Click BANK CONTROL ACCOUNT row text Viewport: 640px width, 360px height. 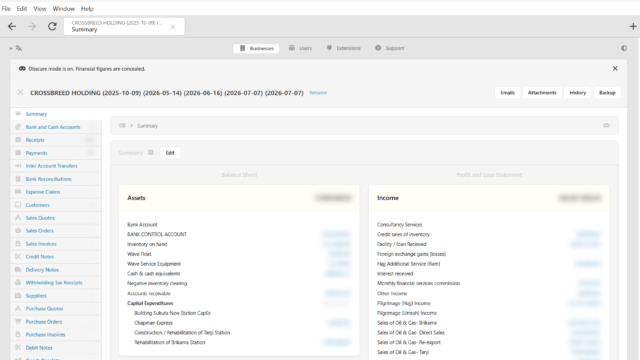[157, 234]
